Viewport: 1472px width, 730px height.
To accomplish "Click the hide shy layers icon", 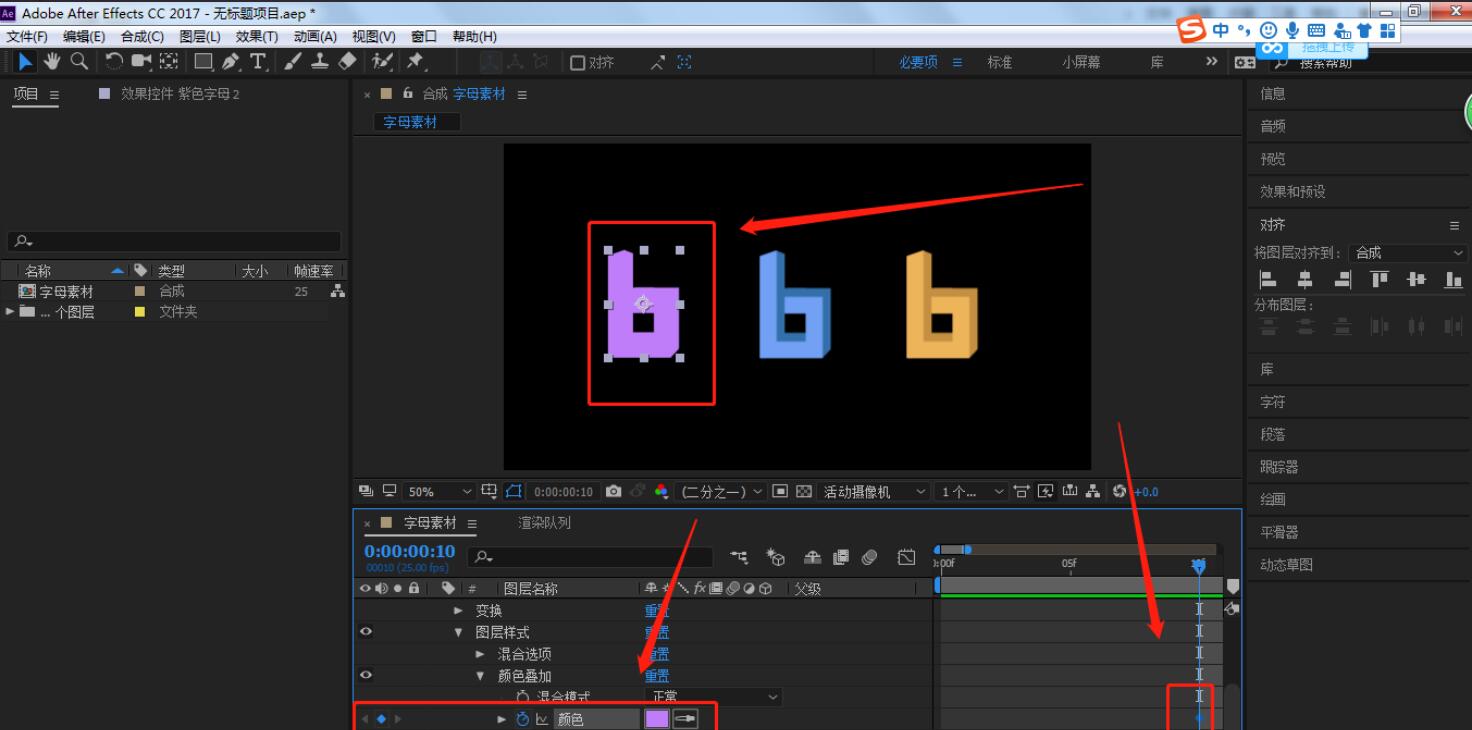I will point(813,558).
